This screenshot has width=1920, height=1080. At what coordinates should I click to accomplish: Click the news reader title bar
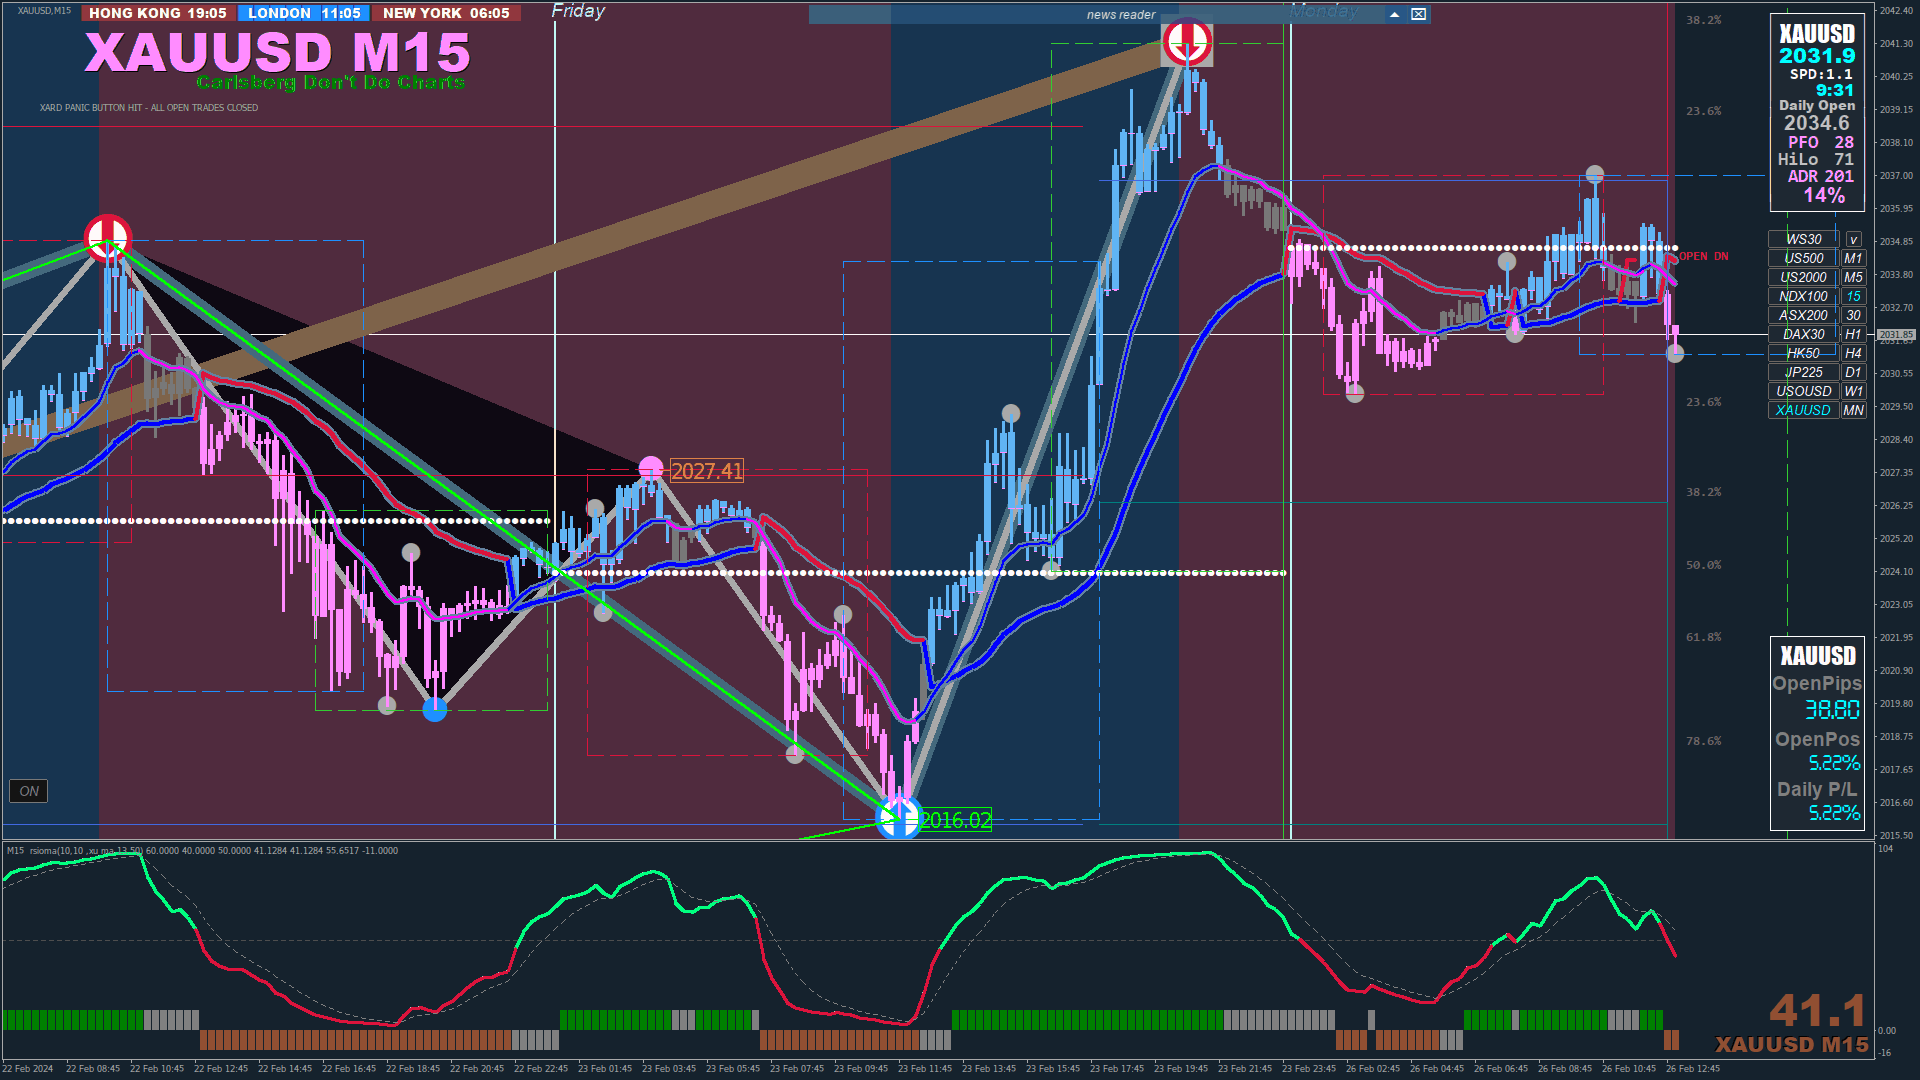coord(1120,14)
